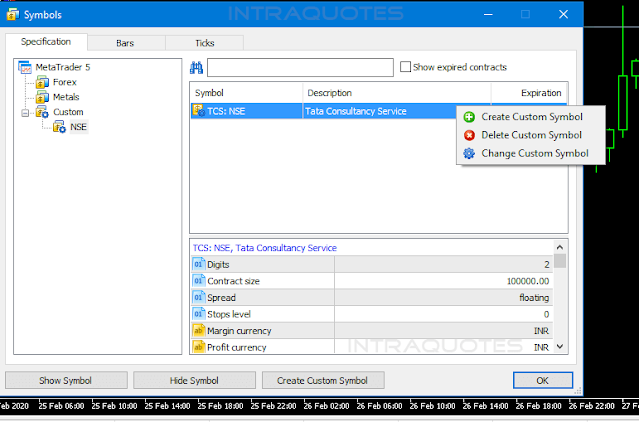Select the NSE tree item

coord(78,127)
